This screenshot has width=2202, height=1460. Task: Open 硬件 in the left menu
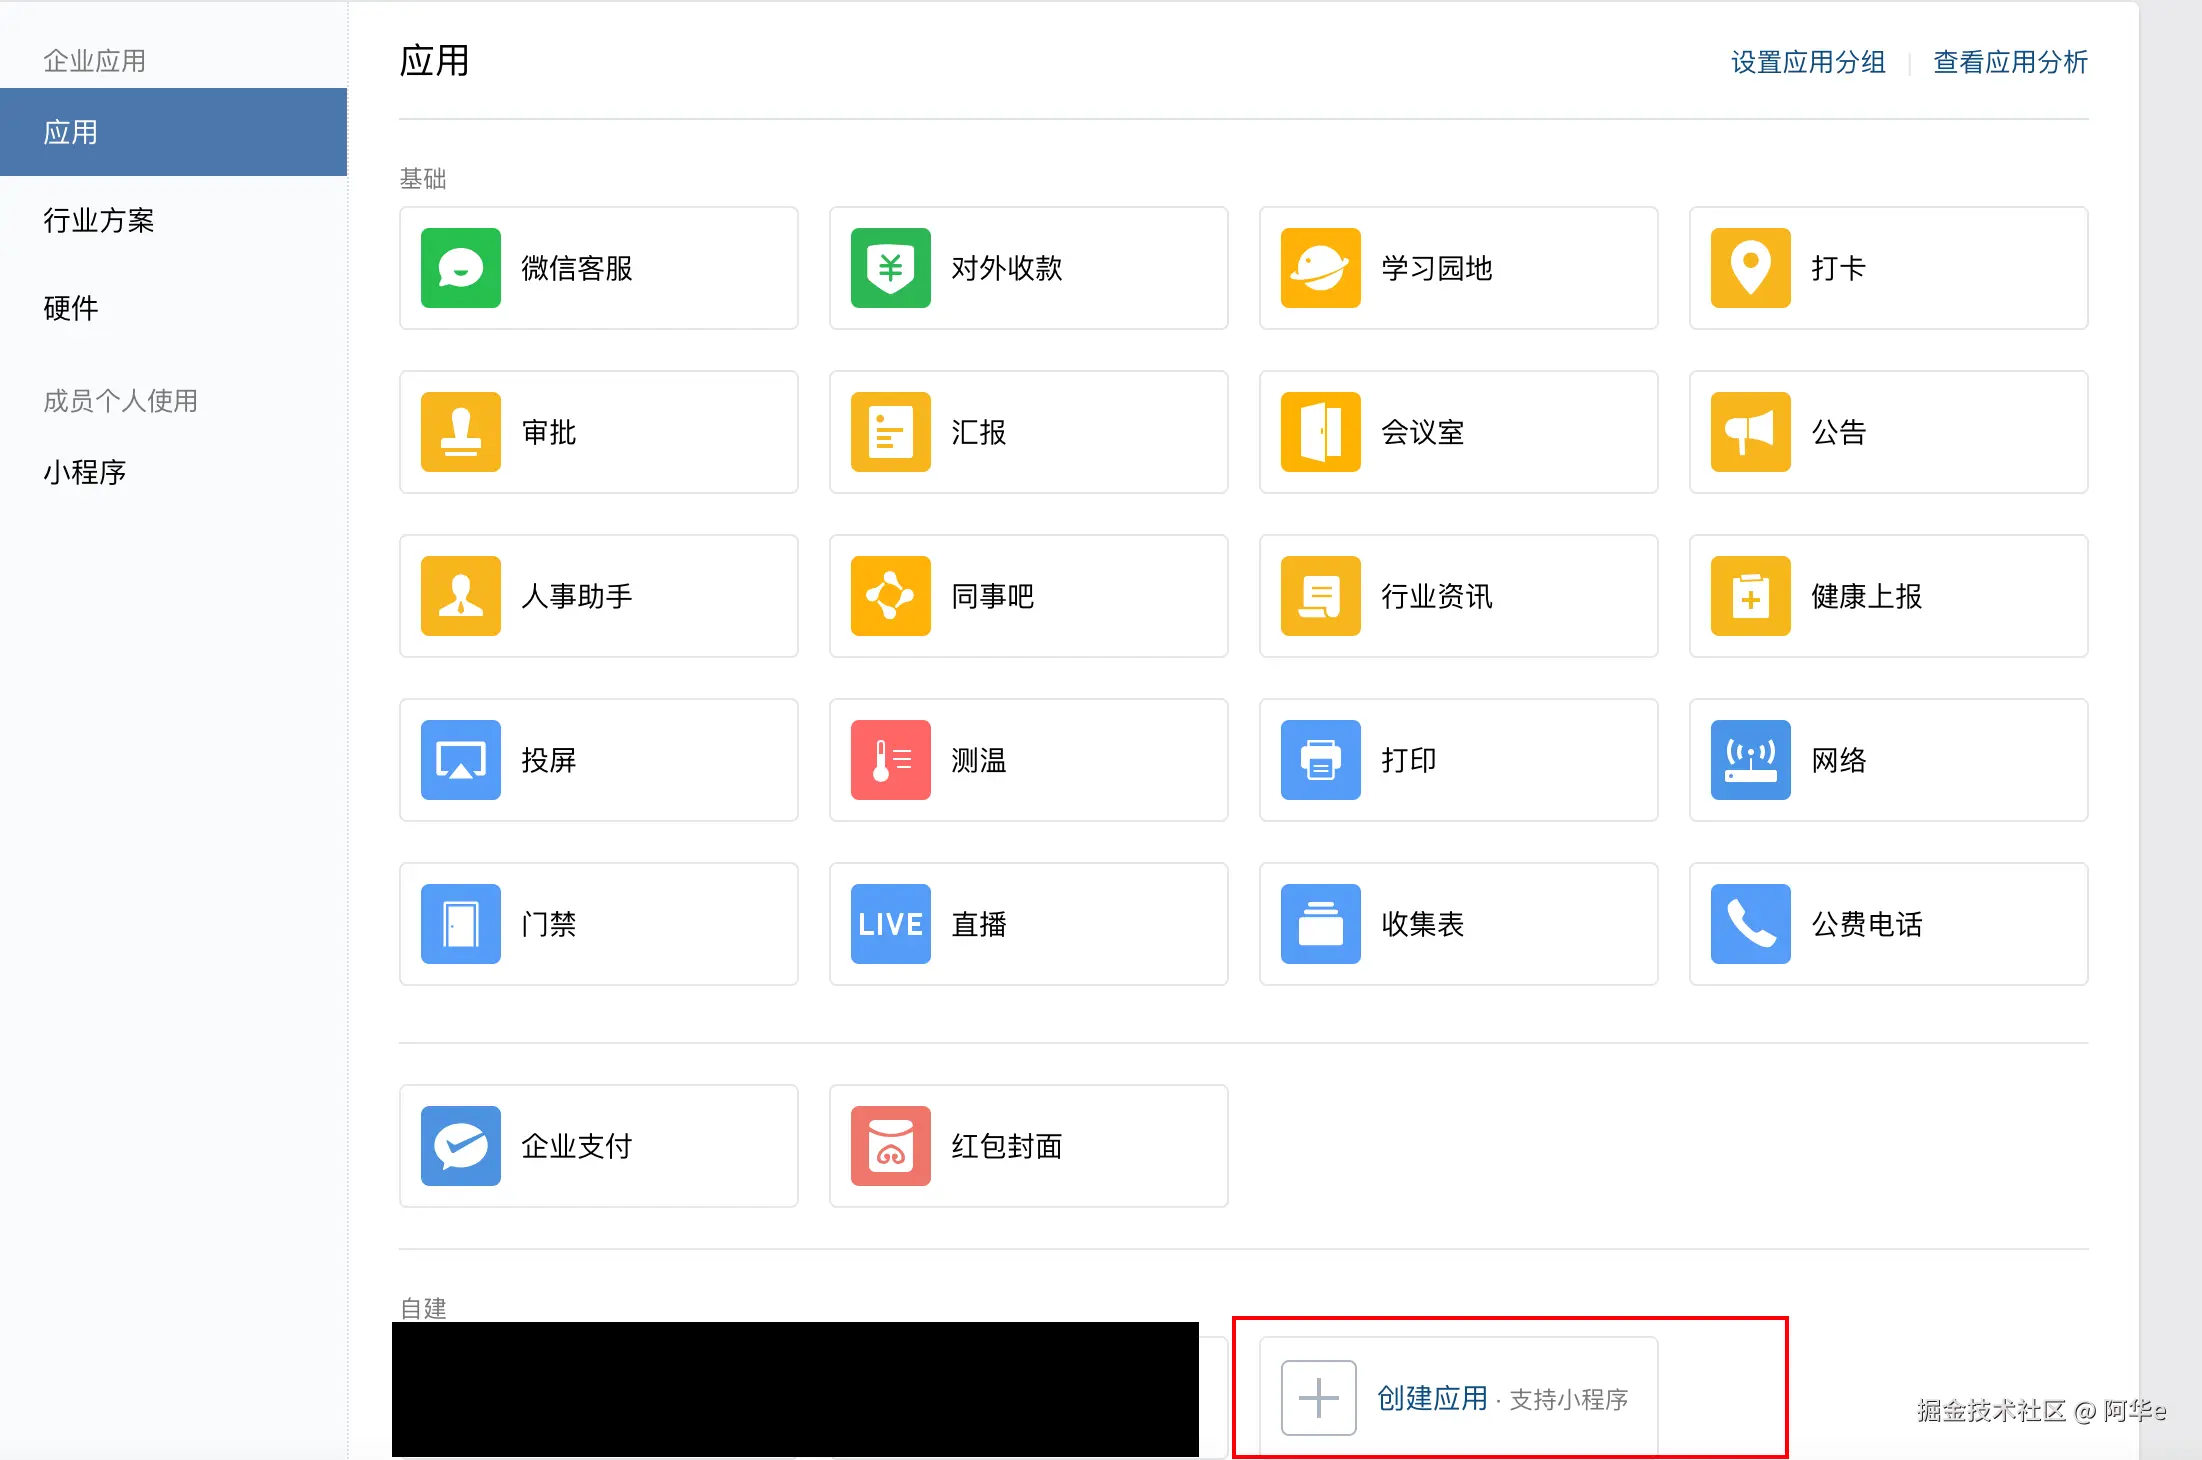(70, 308)
